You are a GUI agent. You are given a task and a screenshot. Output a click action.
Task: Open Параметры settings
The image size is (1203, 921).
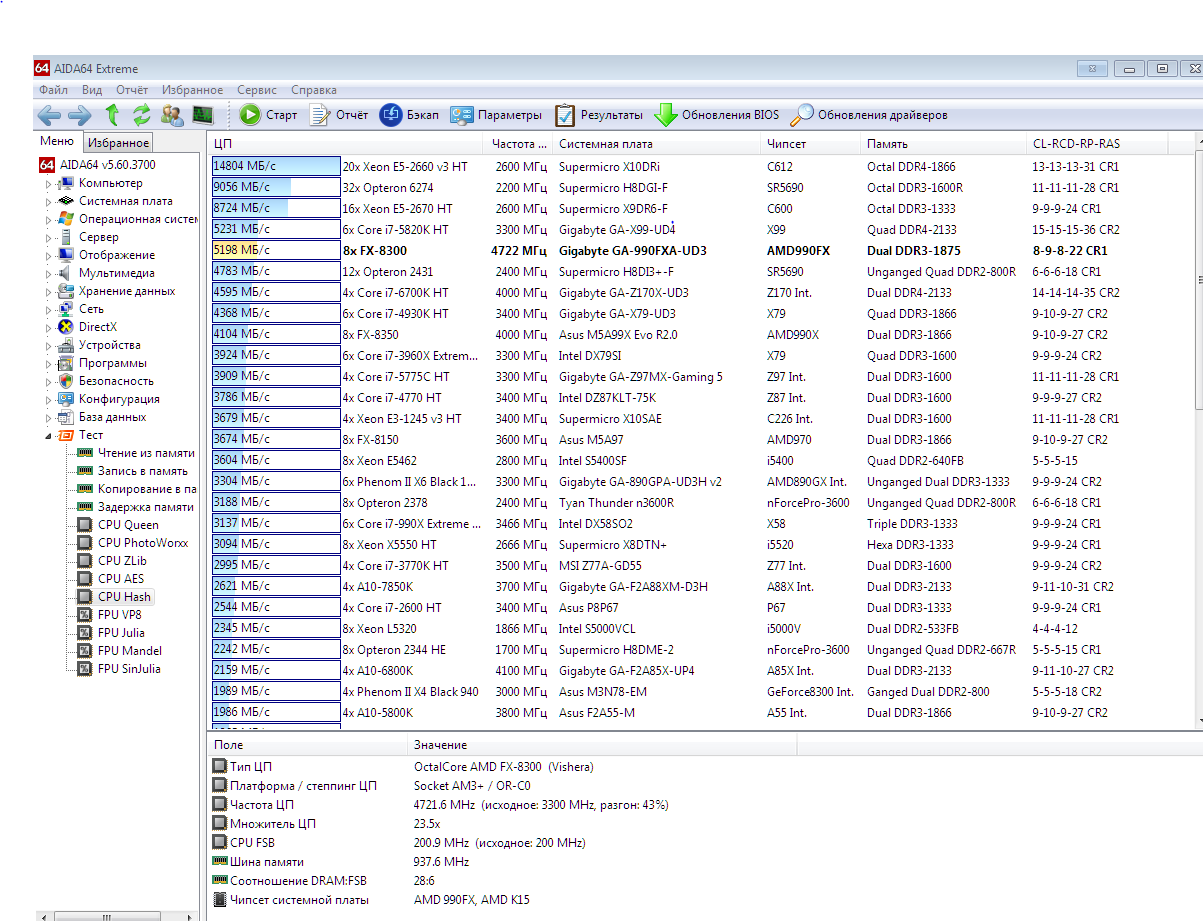pyautogui.click(x=496, y=115)
